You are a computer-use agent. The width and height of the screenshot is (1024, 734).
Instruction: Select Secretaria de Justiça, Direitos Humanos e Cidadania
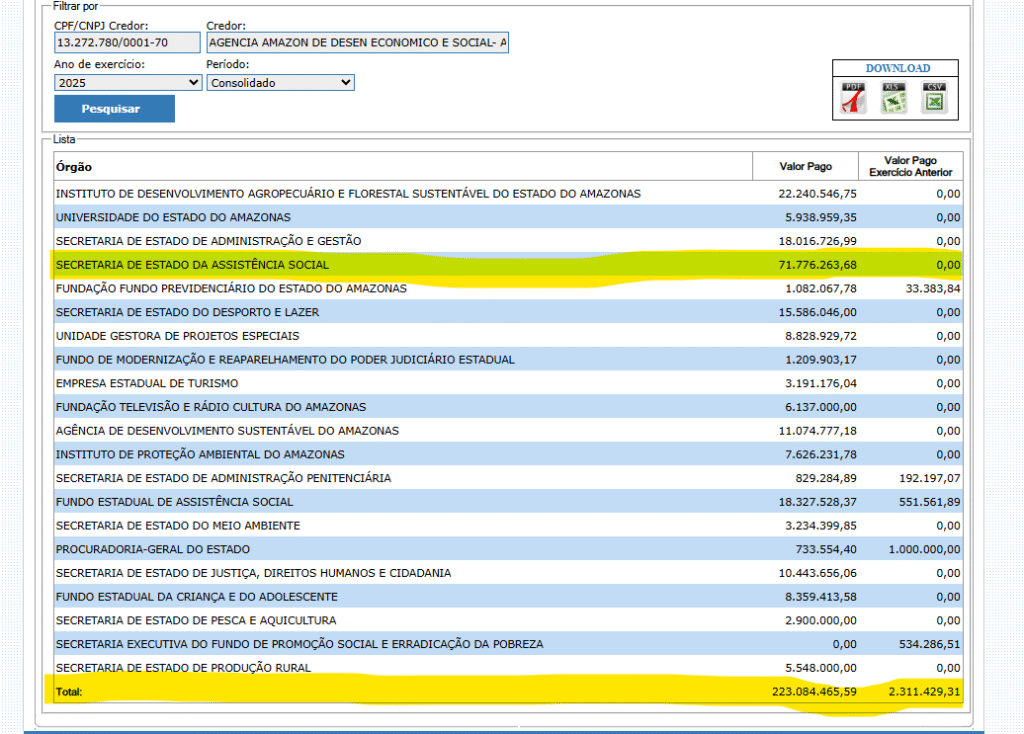[508, 573]
